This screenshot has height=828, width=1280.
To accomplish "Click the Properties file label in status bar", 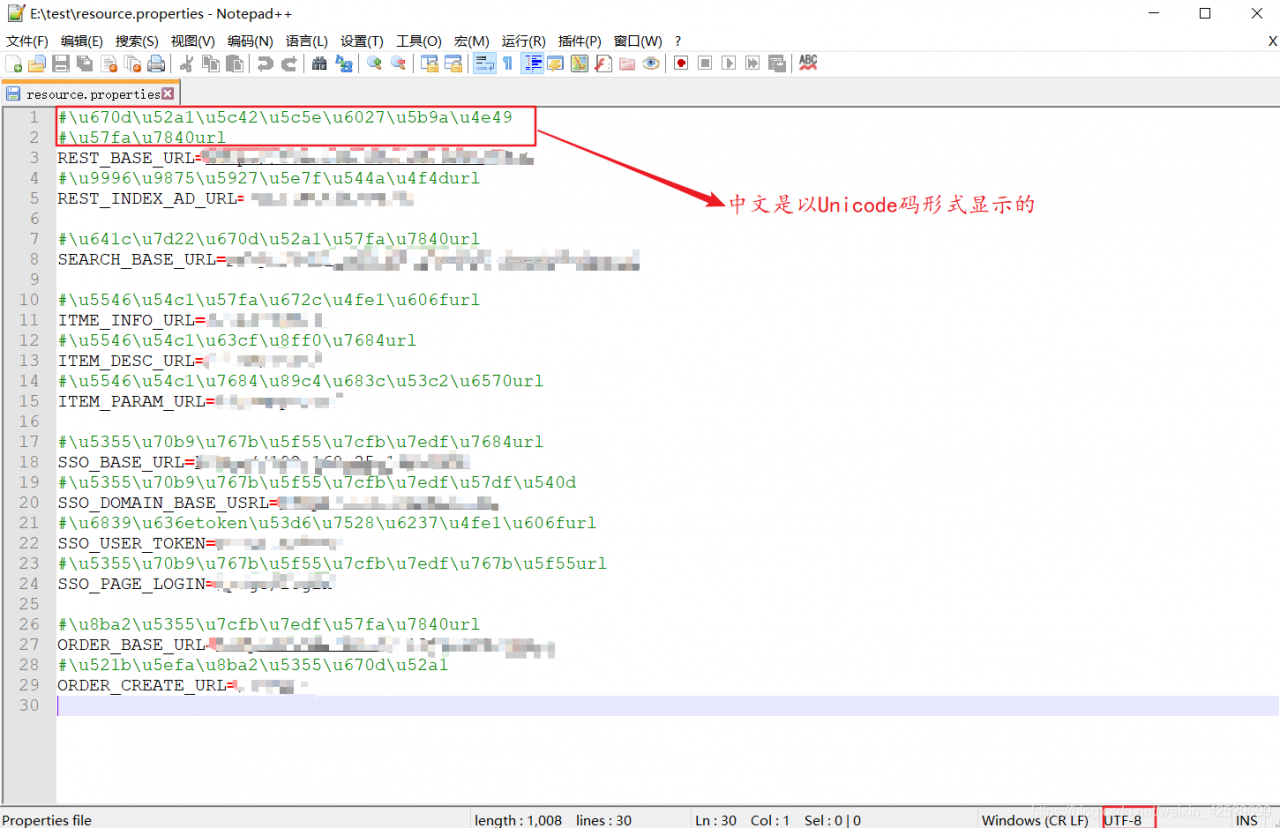I will pos(48,820).
